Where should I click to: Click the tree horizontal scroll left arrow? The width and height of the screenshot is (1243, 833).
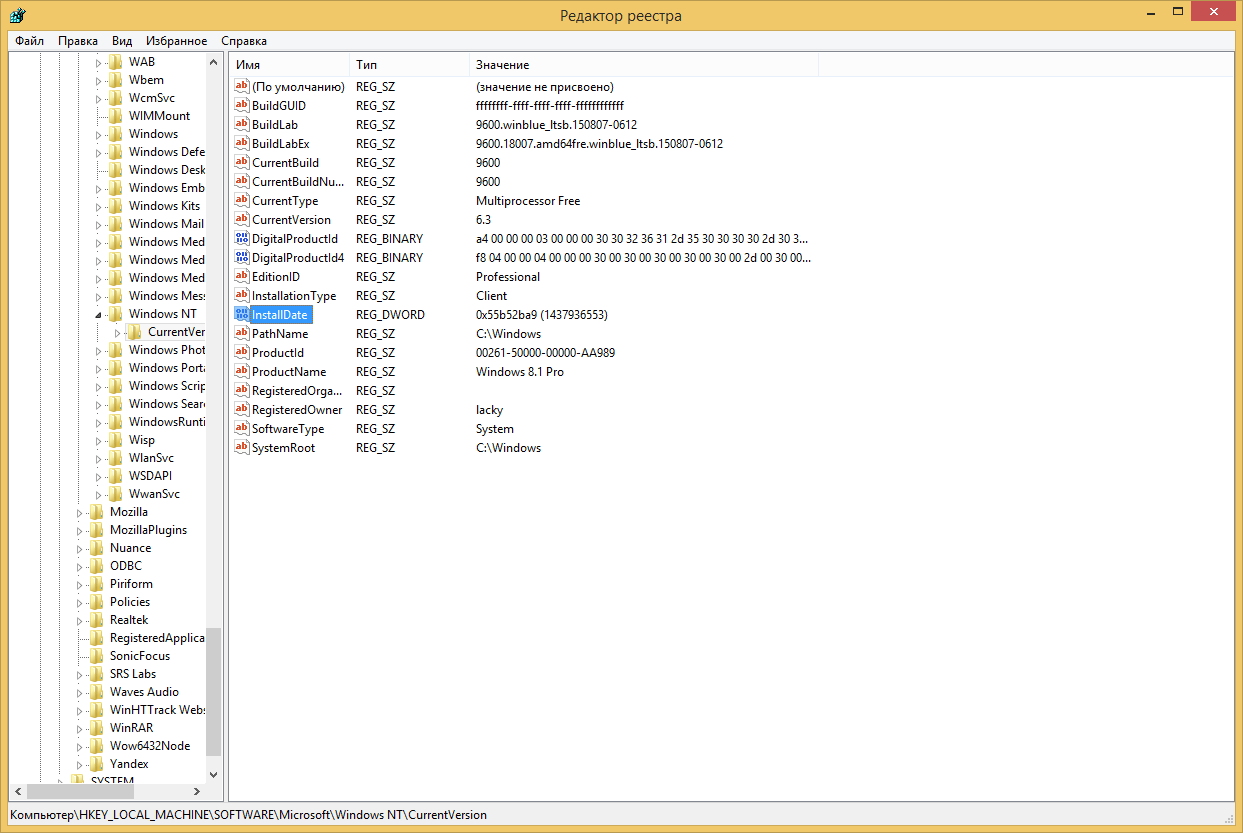(x=17, y=791)
